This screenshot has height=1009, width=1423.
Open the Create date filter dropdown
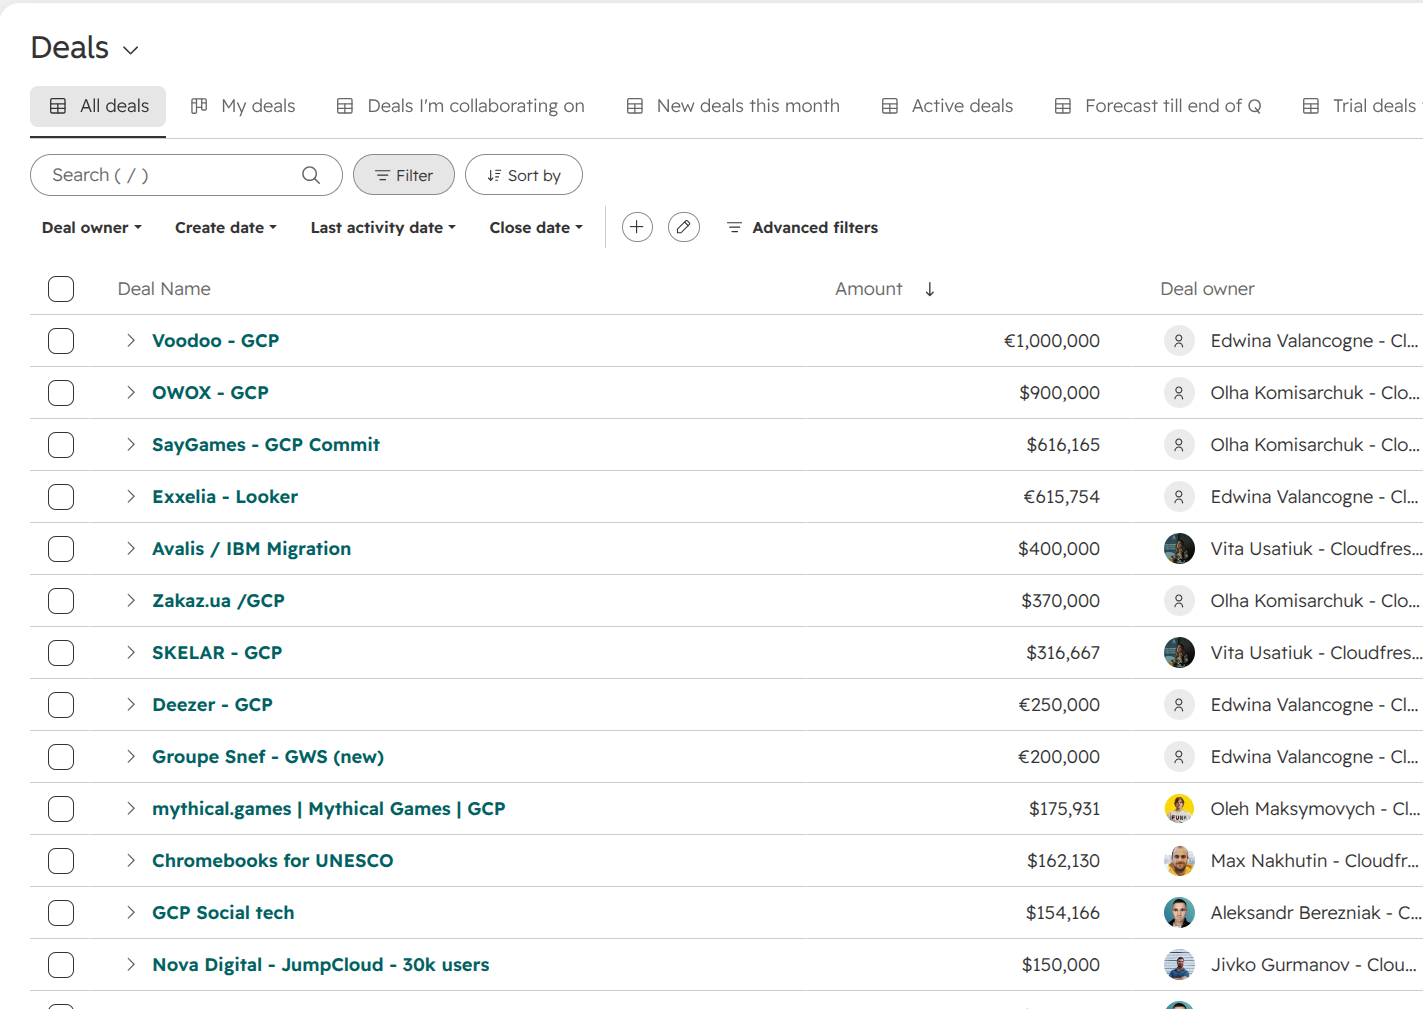(226, 228)
